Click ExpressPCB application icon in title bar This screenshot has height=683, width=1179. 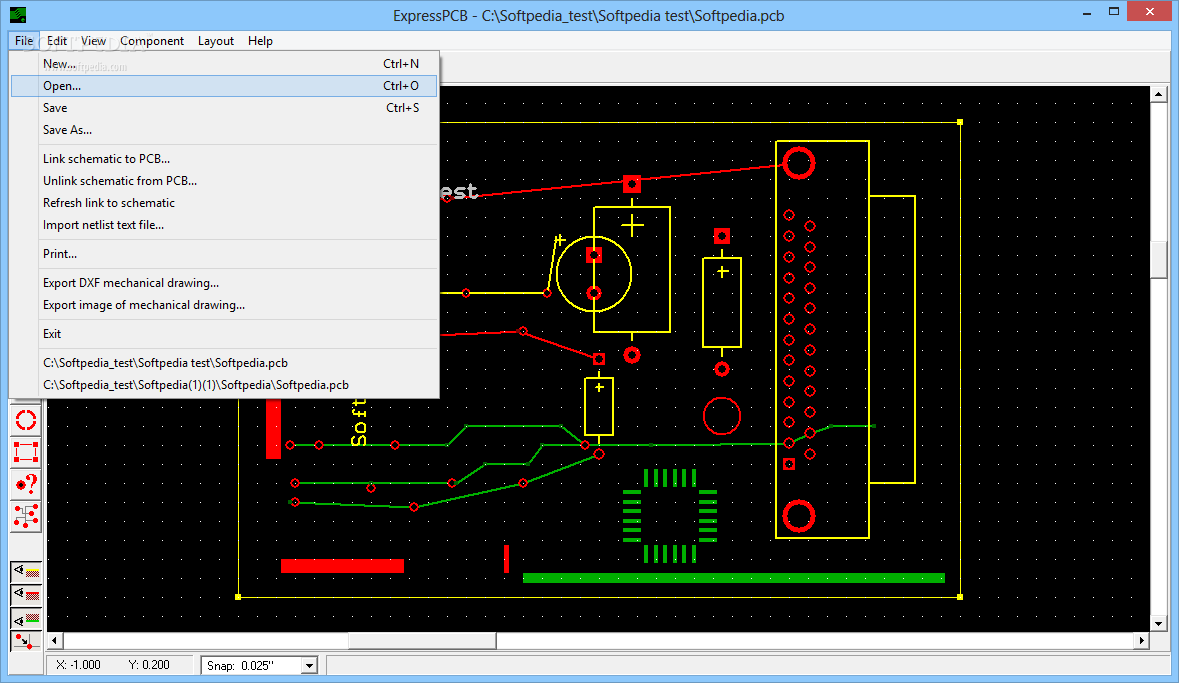tap(18, 14)
